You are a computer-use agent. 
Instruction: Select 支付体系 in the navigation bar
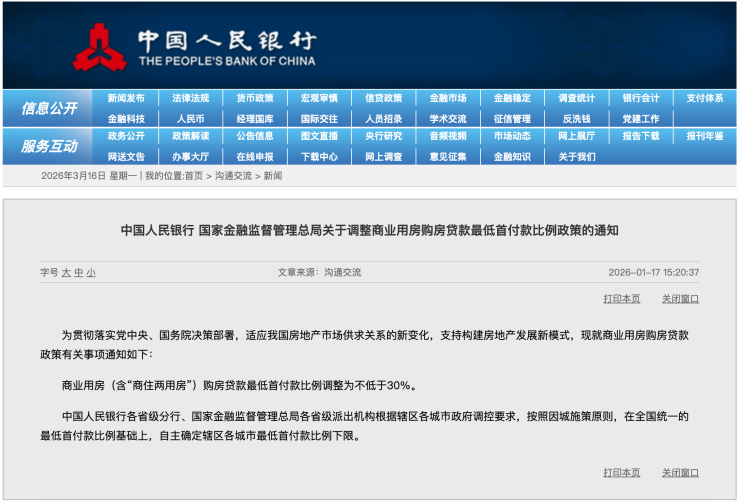704,98
